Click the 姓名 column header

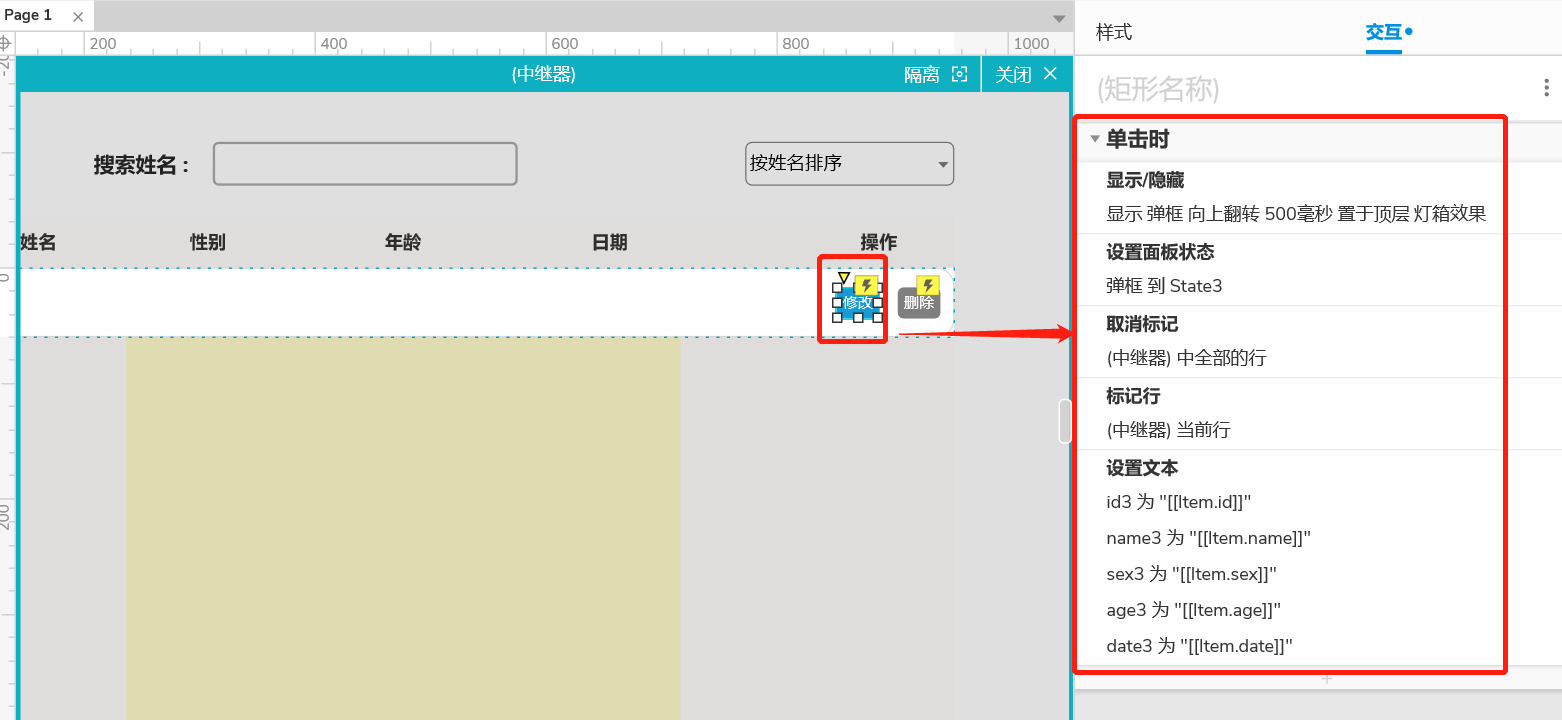coord(38,242)
